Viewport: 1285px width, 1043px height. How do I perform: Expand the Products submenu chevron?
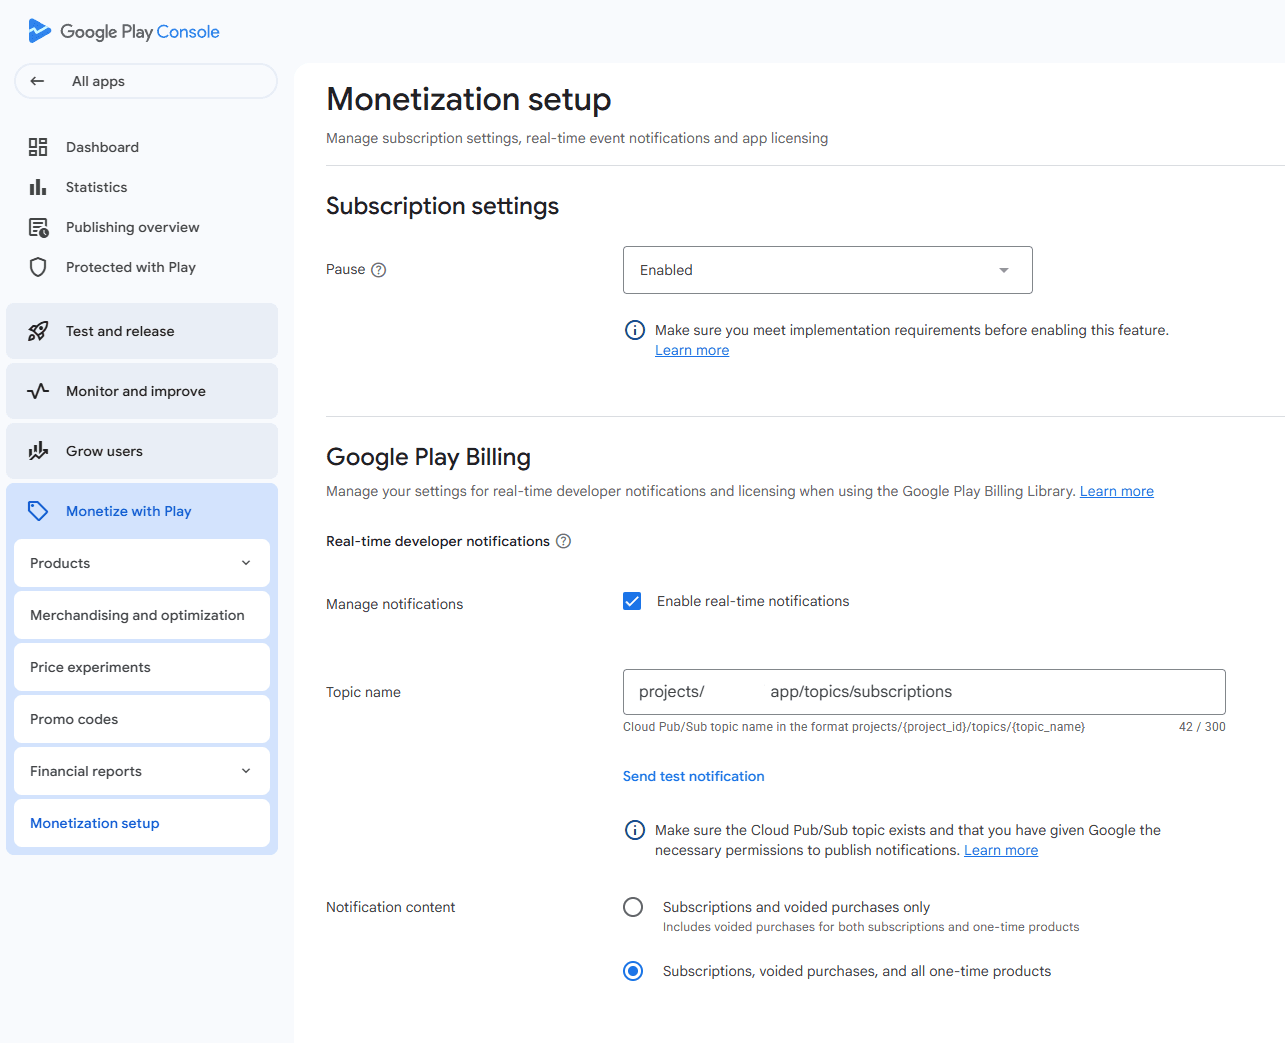tap(246, 563)
